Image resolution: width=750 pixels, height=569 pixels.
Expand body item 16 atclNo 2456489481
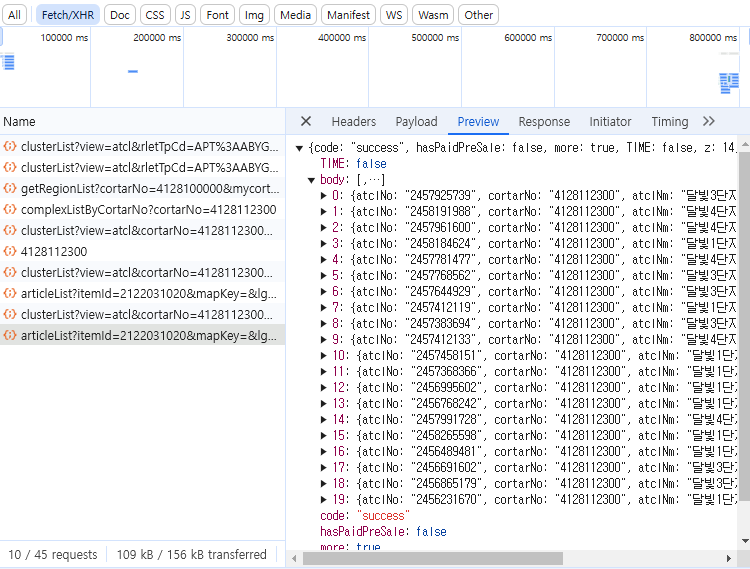click(324, 452)
